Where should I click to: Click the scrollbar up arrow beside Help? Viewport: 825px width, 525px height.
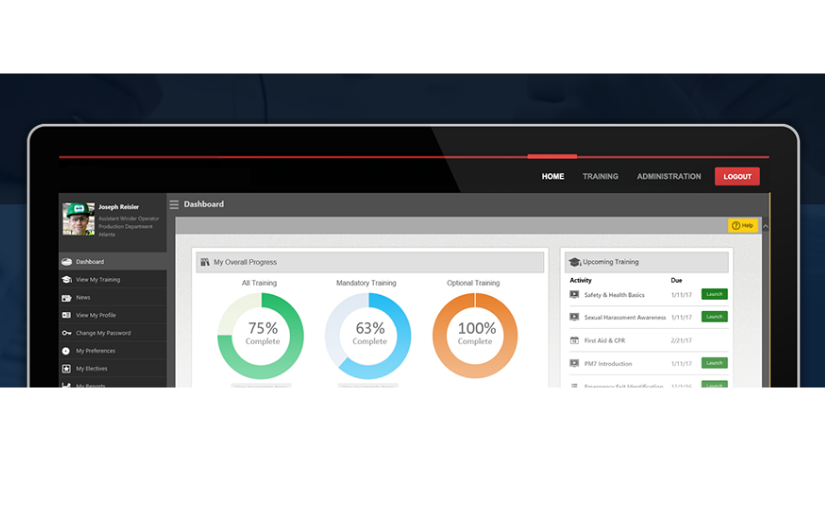766,226
